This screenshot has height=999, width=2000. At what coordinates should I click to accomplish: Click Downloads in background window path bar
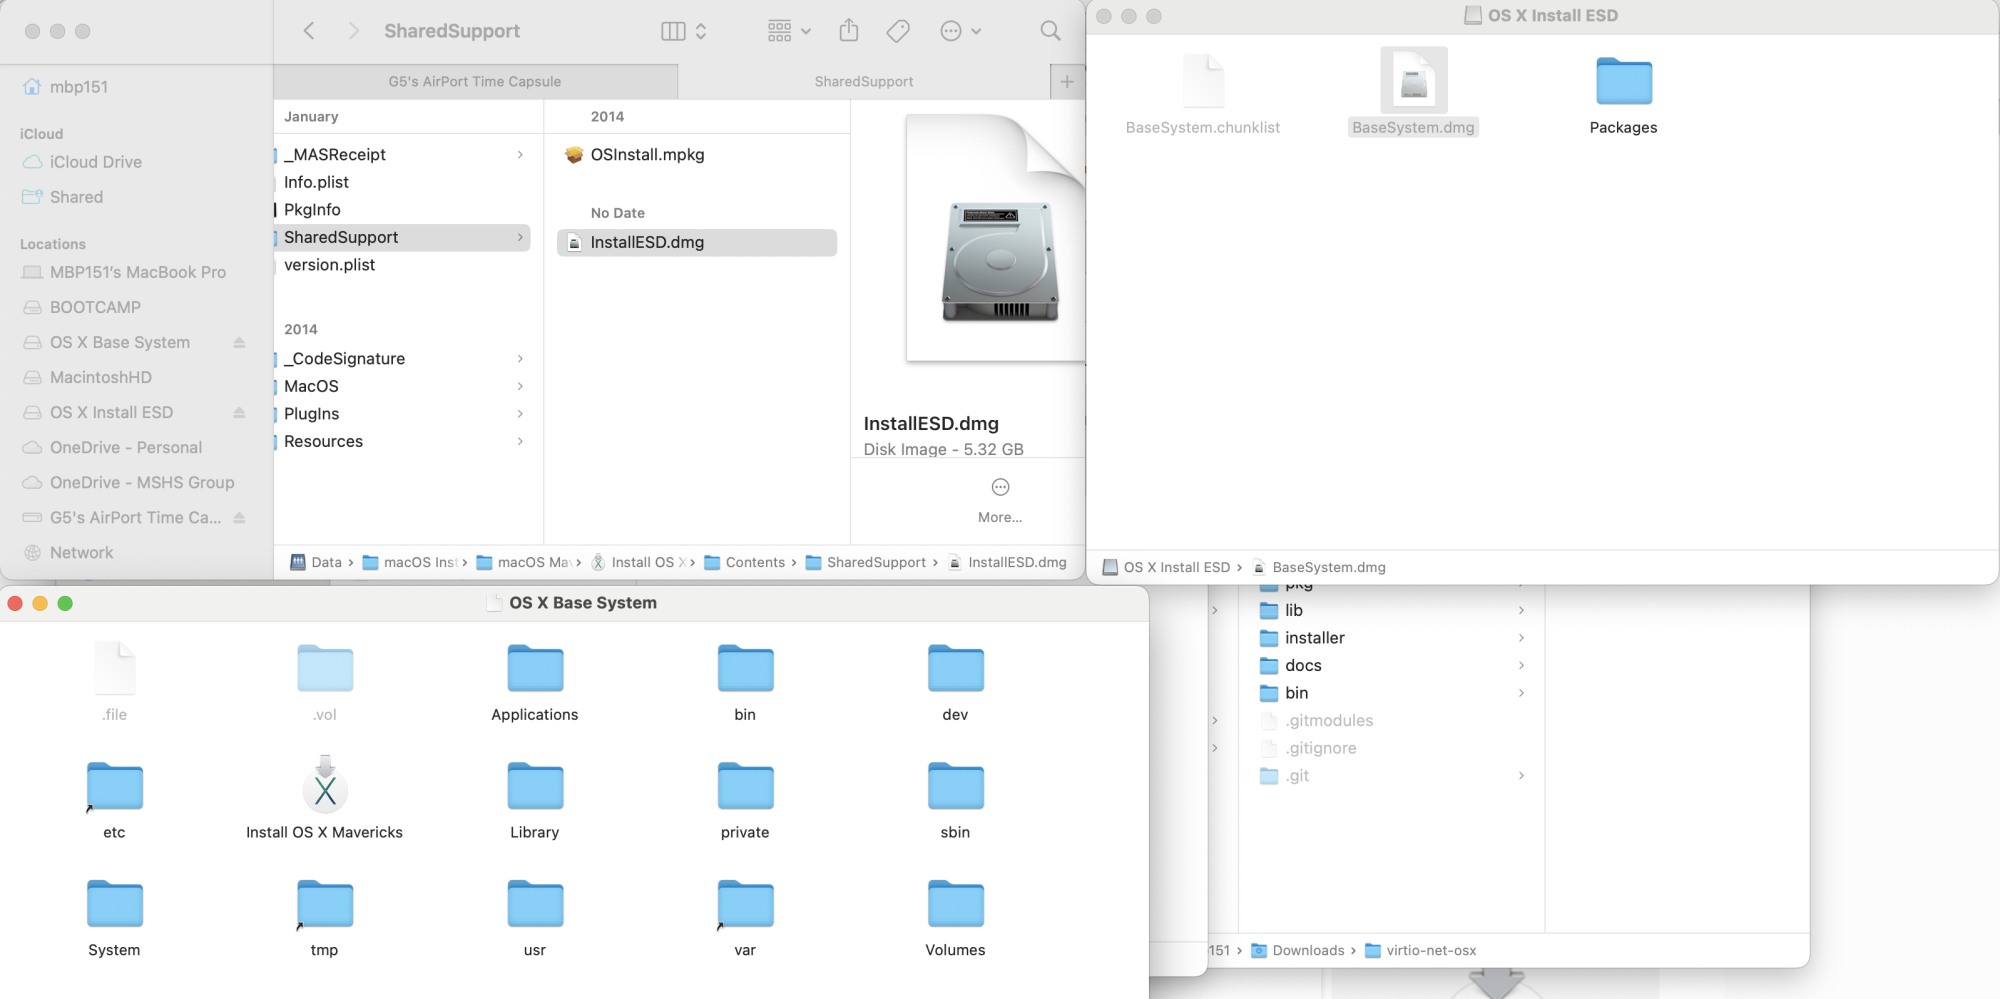1298,950
